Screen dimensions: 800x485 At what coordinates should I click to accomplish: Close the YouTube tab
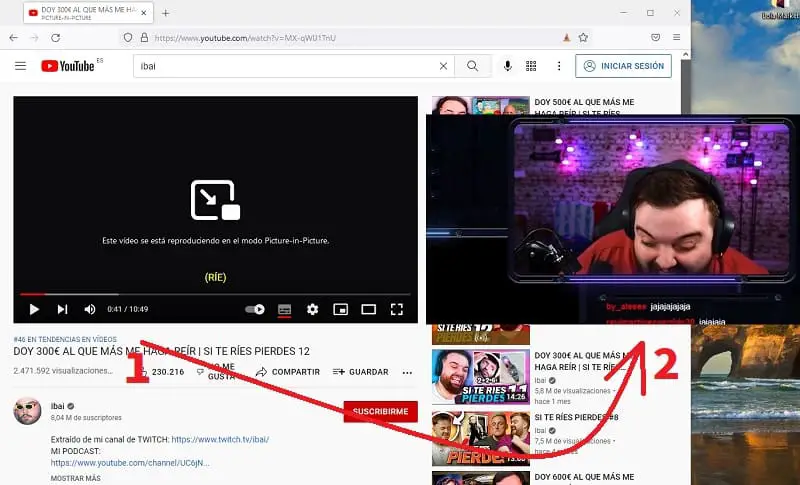click(x=144, y=13)
